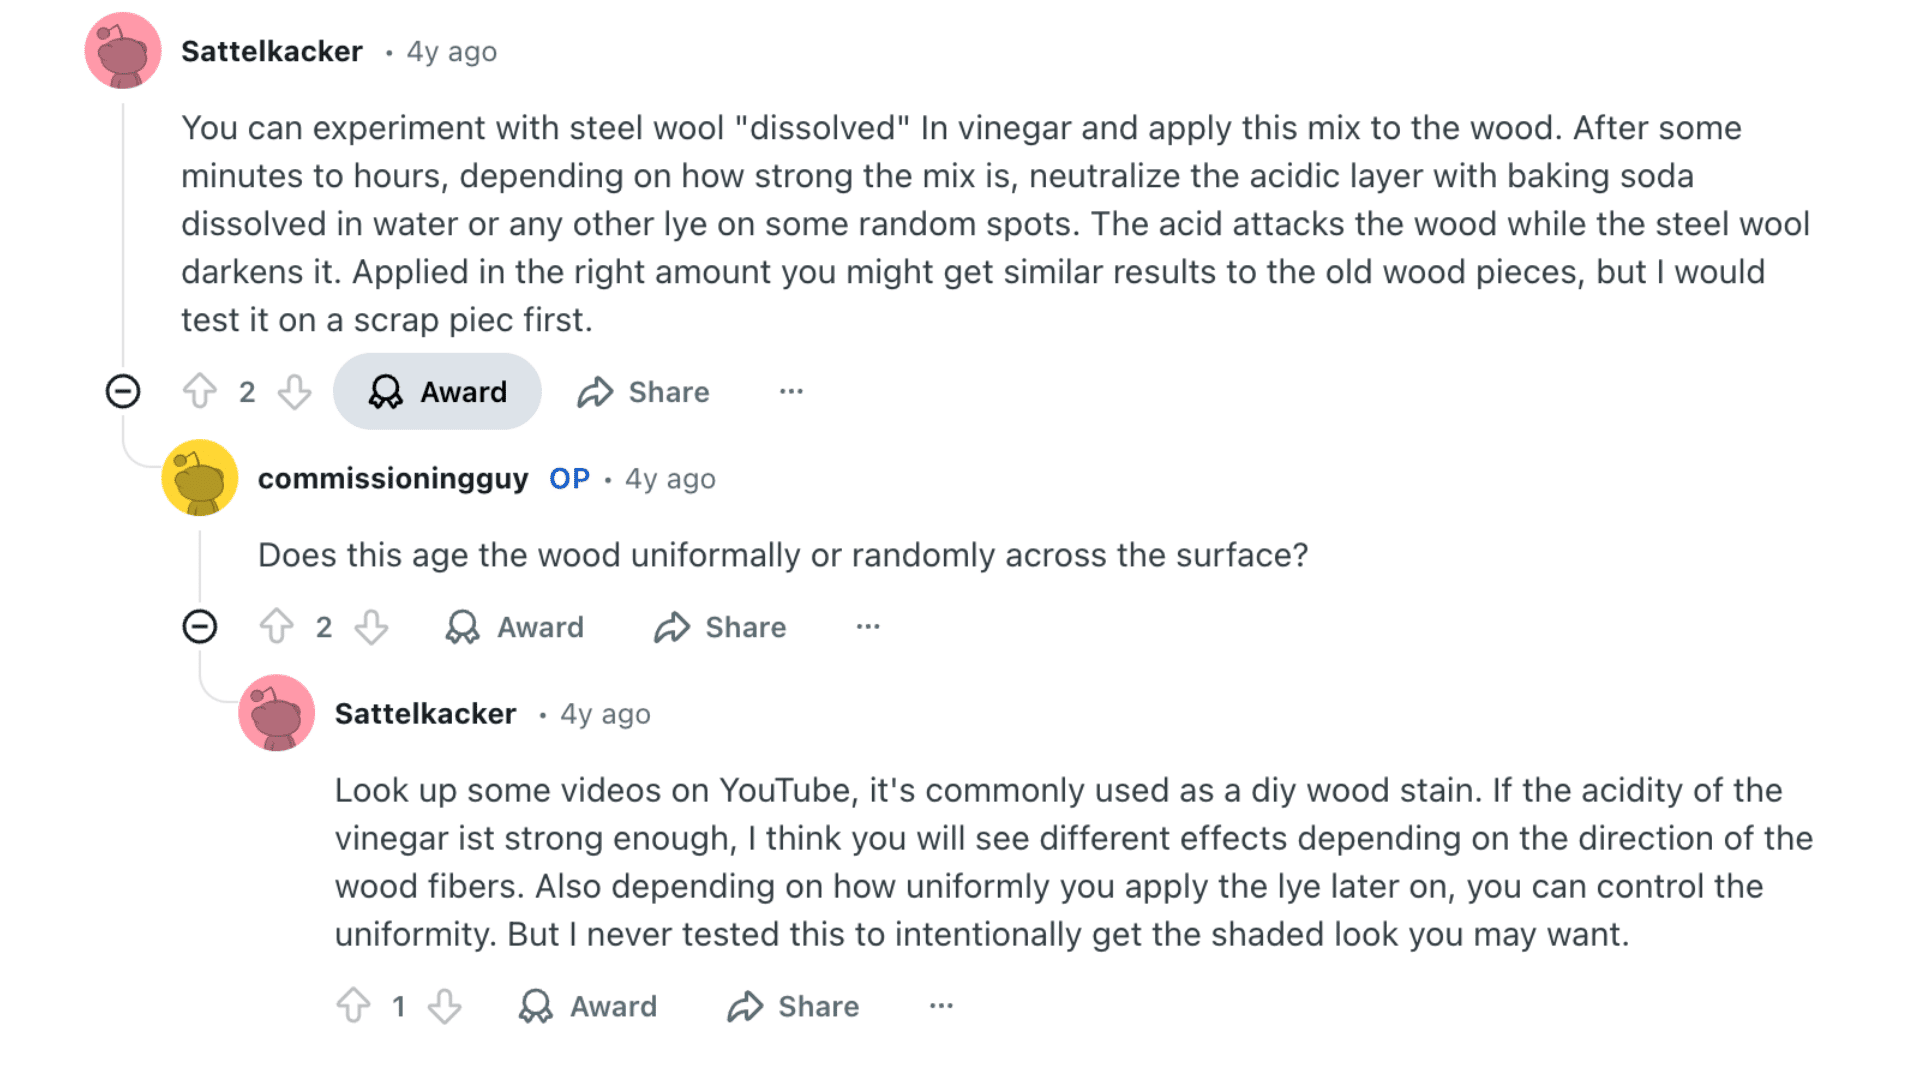Downvote commissioningguy's reply
This screenshot has height=1080, width=1920.
coord(371,627)
